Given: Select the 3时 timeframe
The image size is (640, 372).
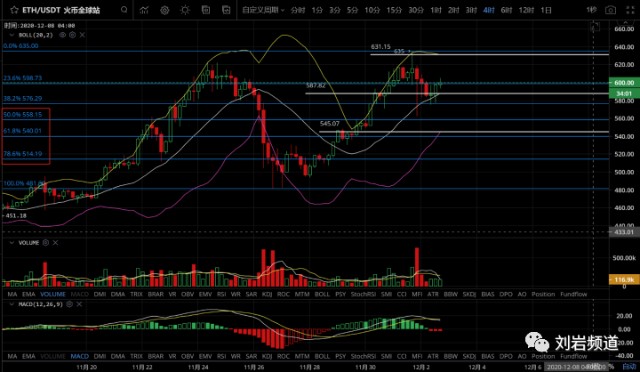Looking at the screenshot, I should click(x=471, y=10).
